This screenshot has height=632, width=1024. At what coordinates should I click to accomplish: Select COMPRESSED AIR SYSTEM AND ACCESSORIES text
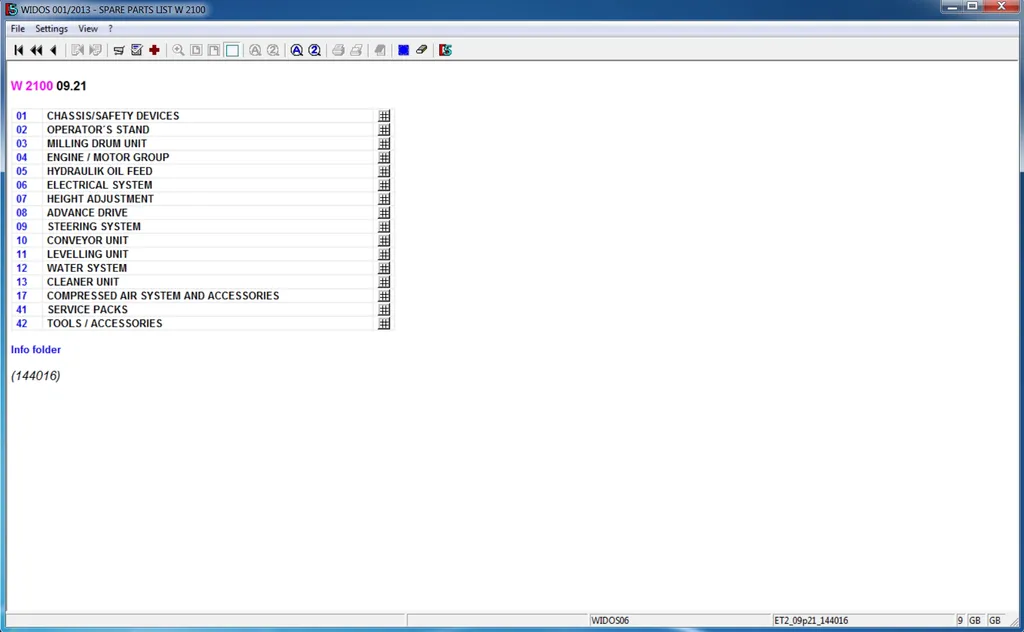(163, 296)
